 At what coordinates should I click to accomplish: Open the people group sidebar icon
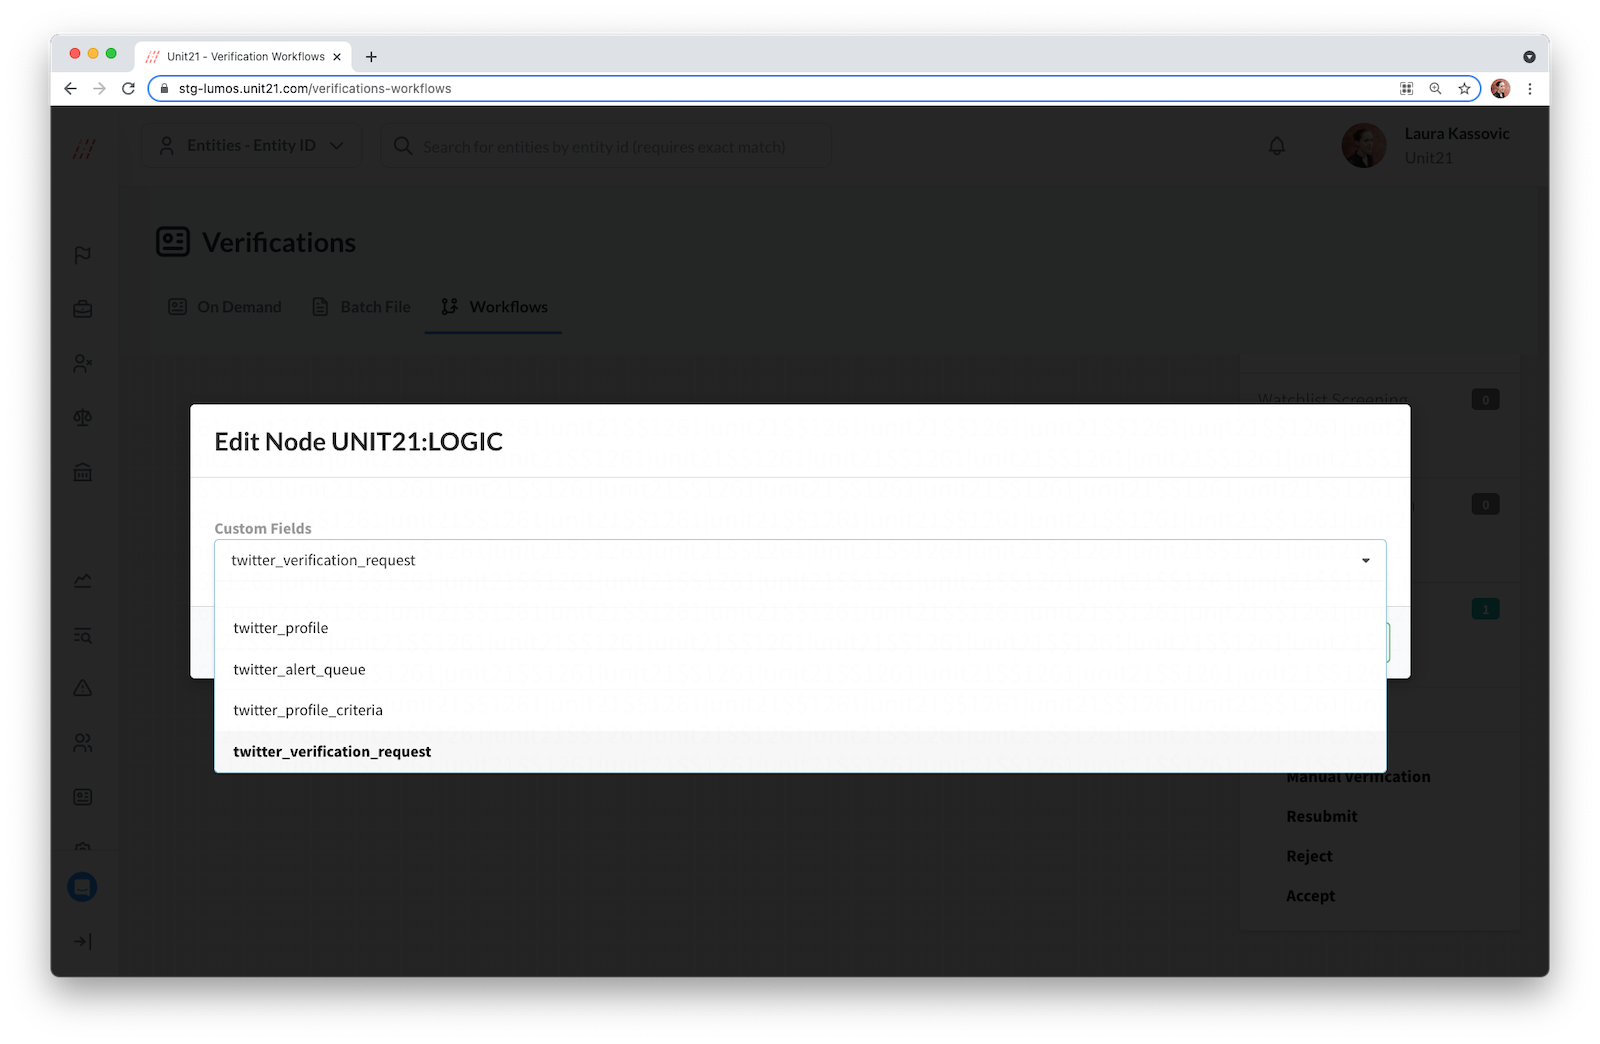(x=83, y=743)
